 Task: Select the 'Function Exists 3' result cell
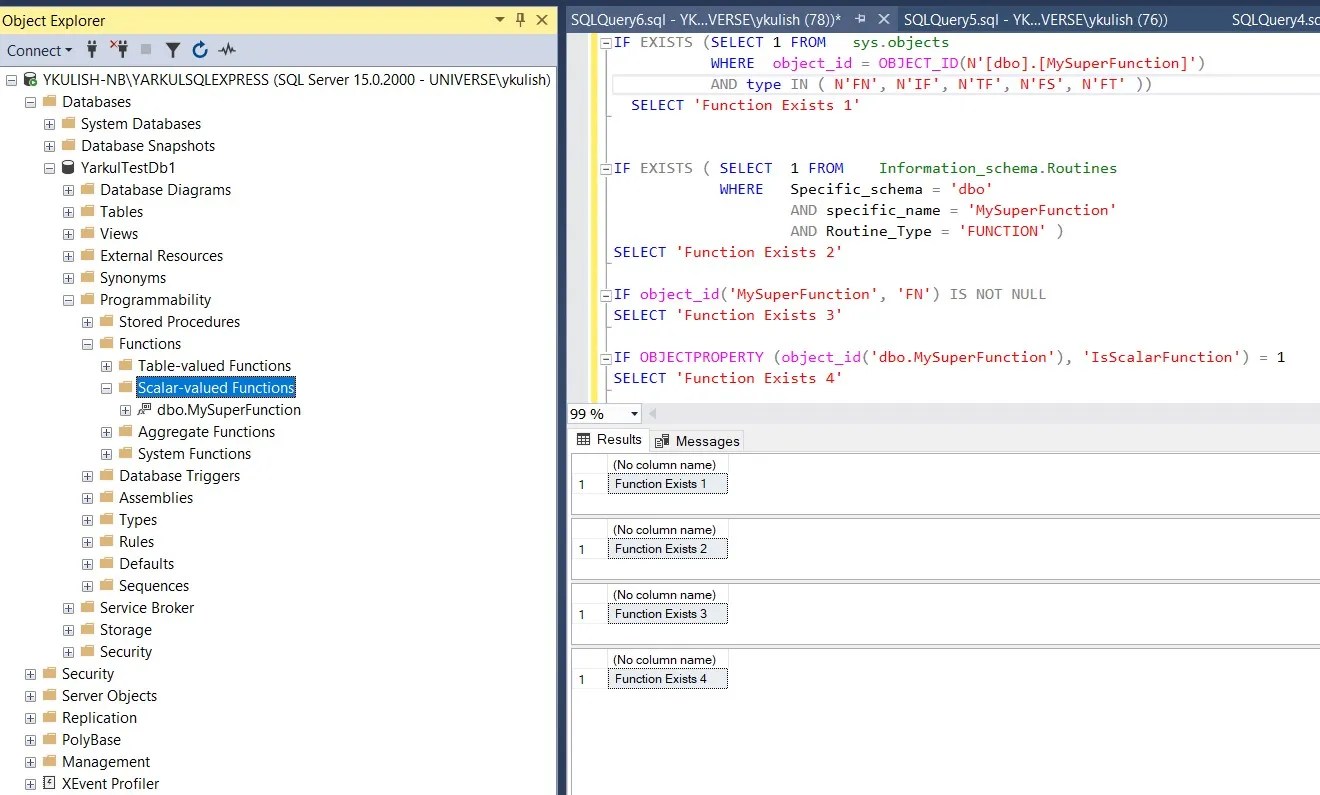coord(667,614)
